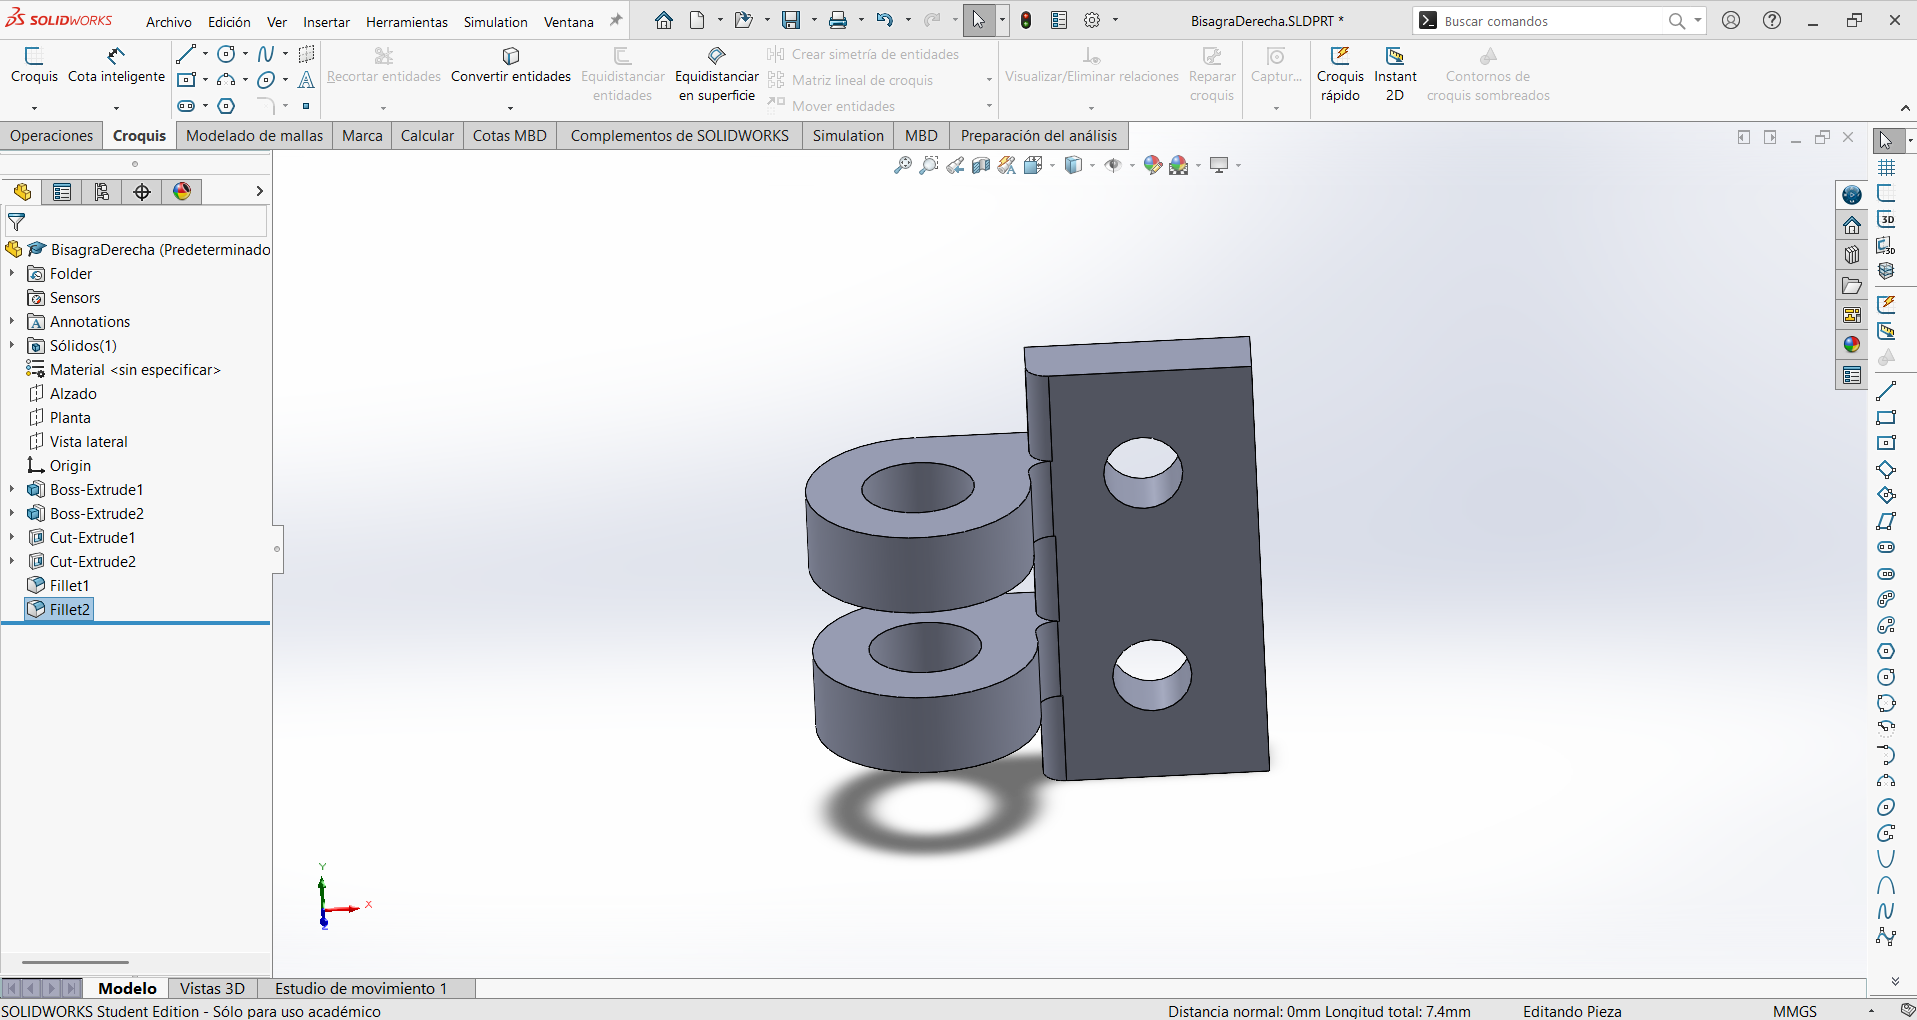1917x1020 pixels.
Task: Toggle the hide/show items eye icon
Action: click(1113, 166)
